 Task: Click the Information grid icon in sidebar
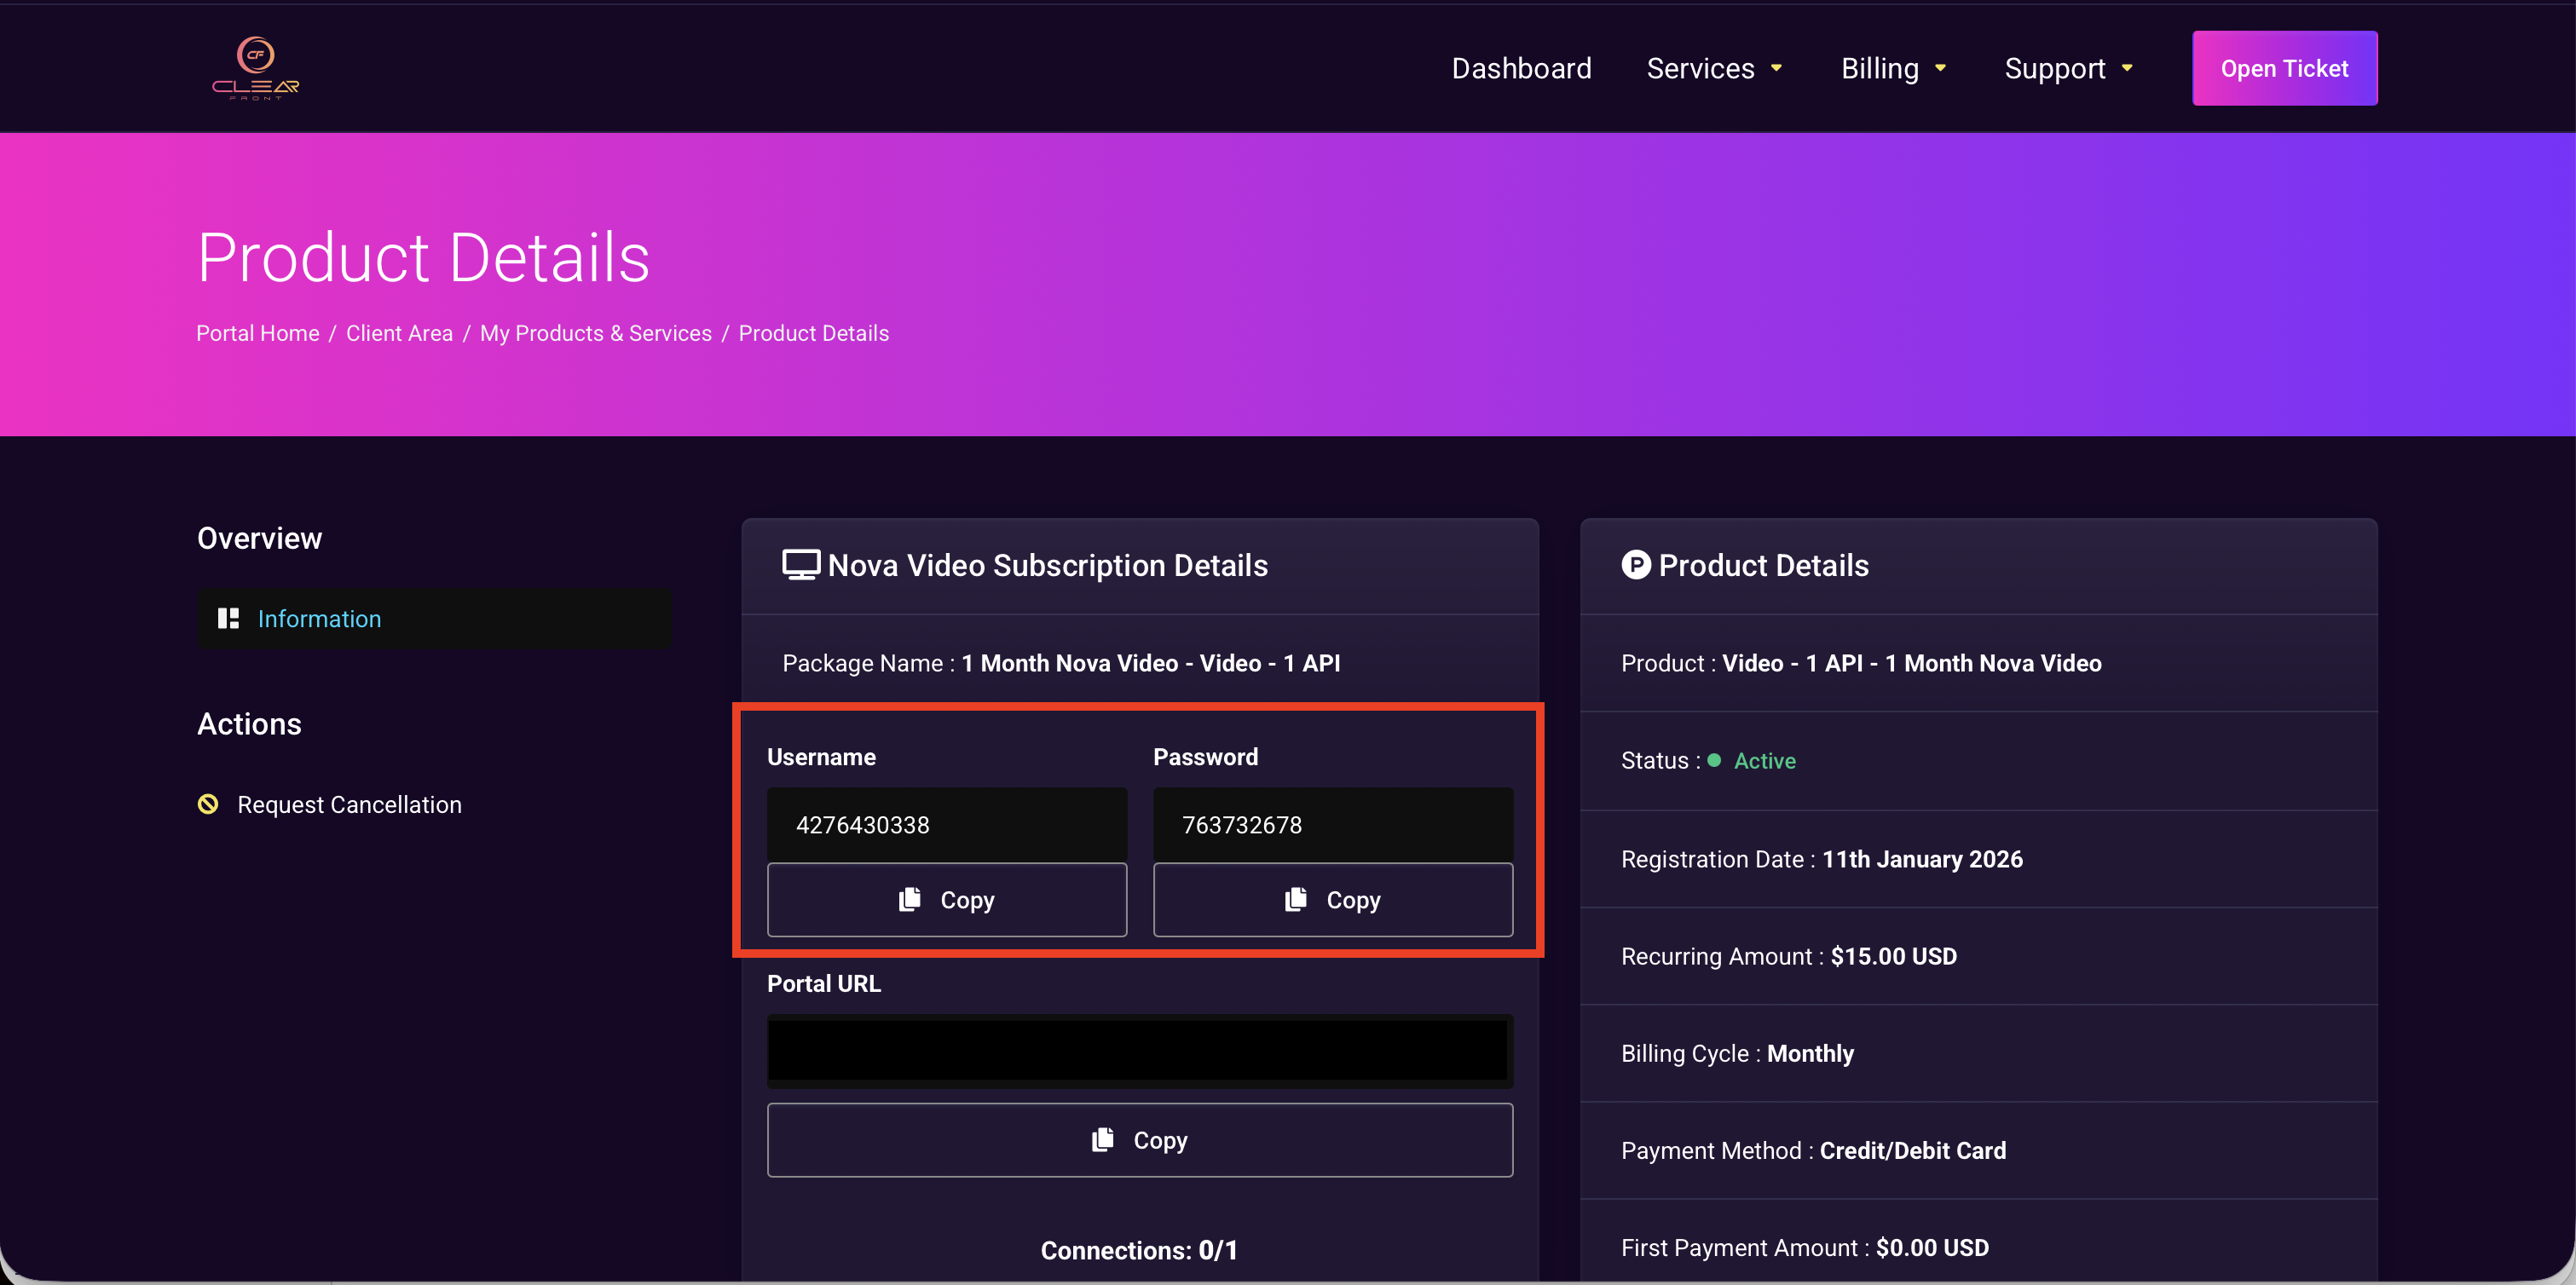(228, 619)
